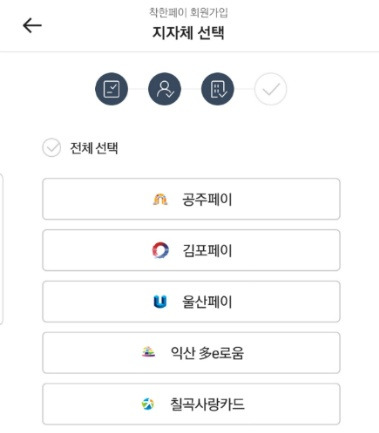Go back using the left arrow
The height and width of the screenshot is (433, 379).
pyautogui.click(x=32, y=25)
